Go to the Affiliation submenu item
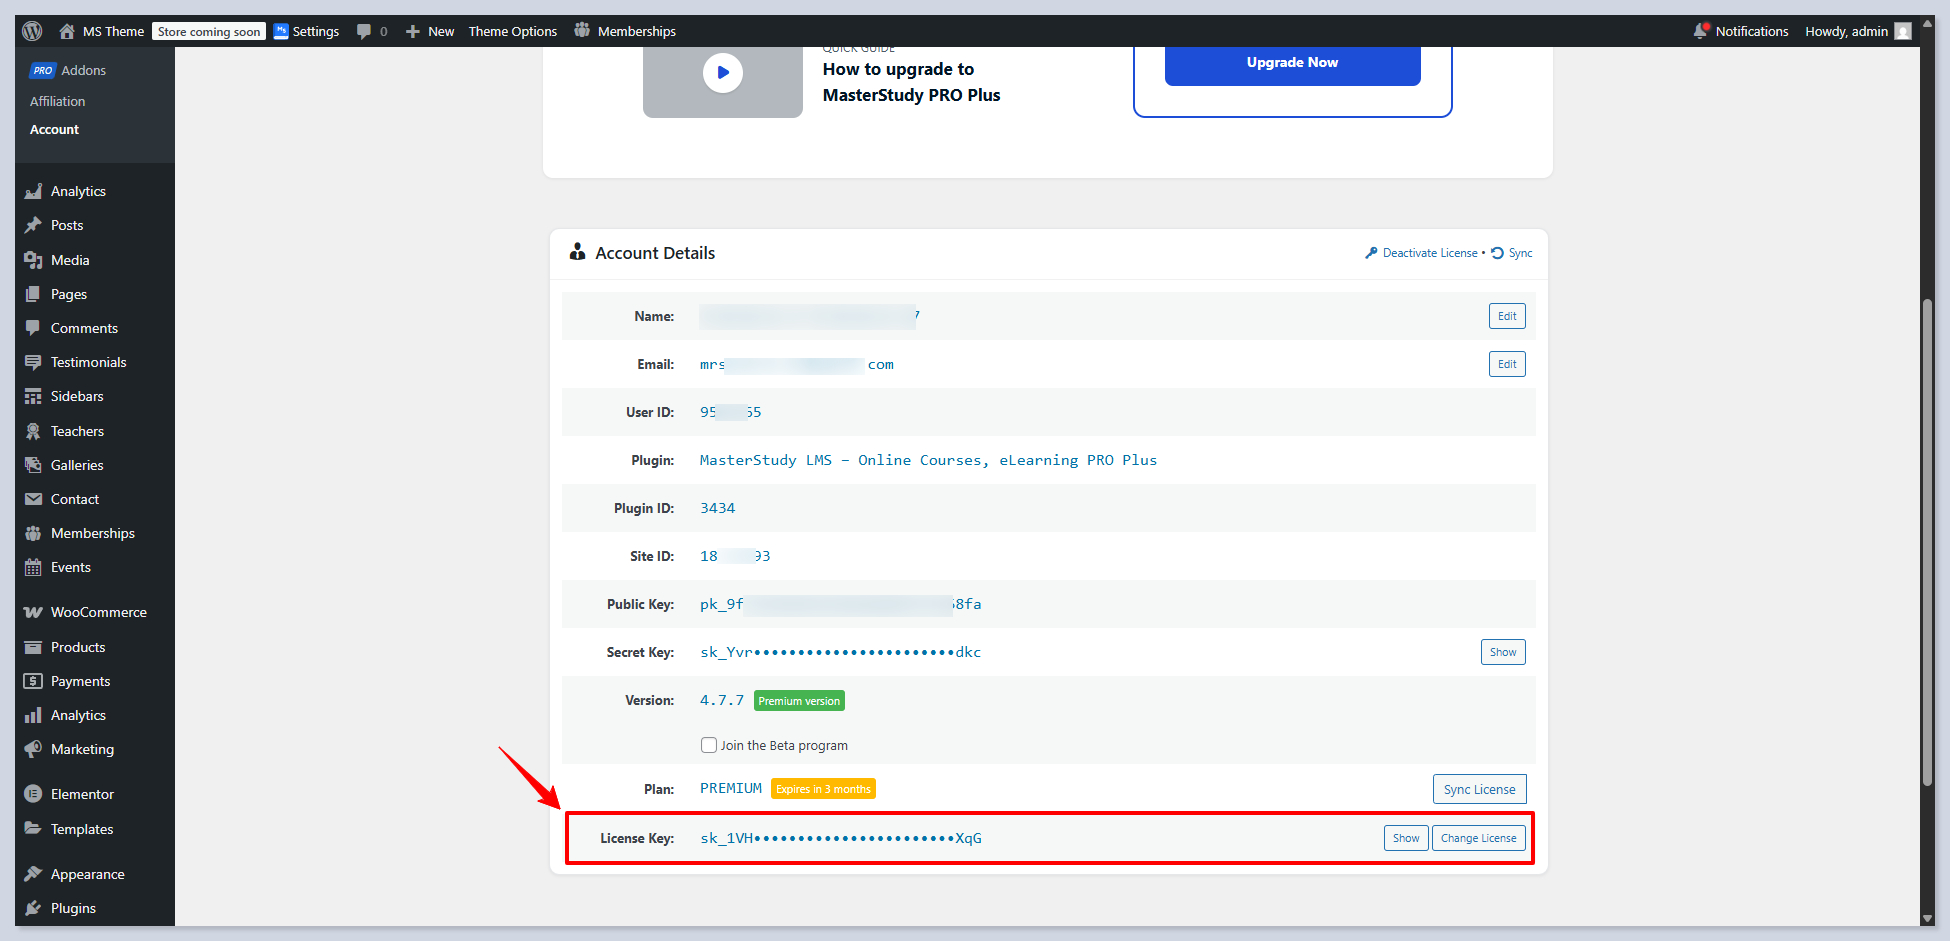The height and width of the screenshot is (941, 1950). 57,101
